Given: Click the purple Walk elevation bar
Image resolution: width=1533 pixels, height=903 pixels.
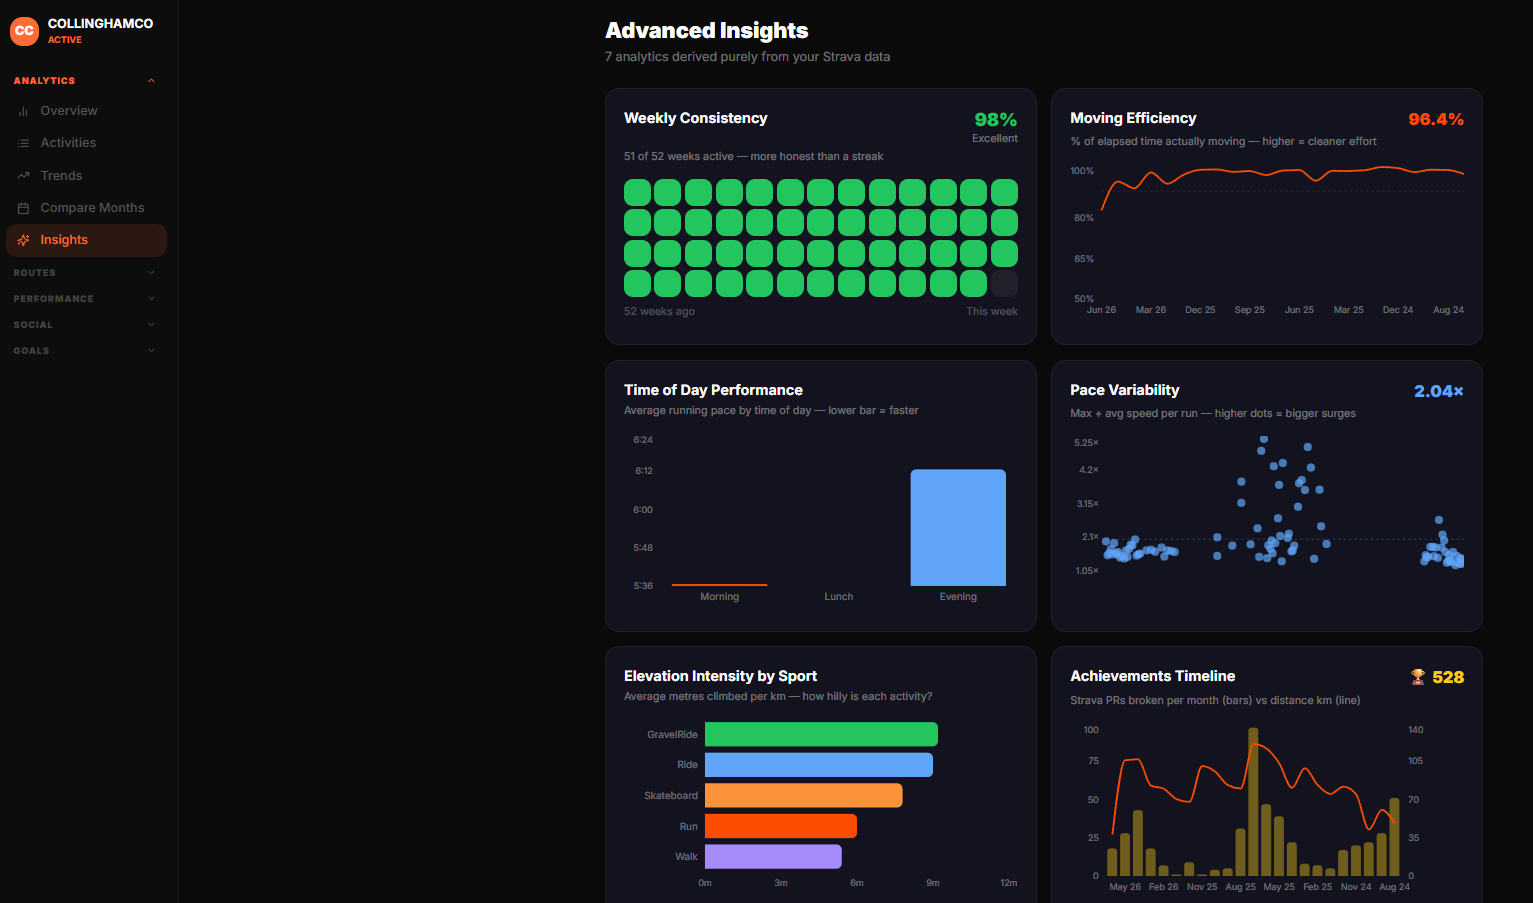Looking at the screenshot, I should click(773, 857).
